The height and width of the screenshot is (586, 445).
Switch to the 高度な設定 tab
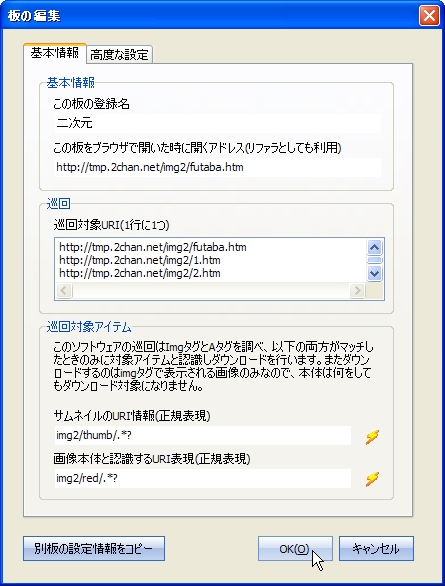coord(120,55)
